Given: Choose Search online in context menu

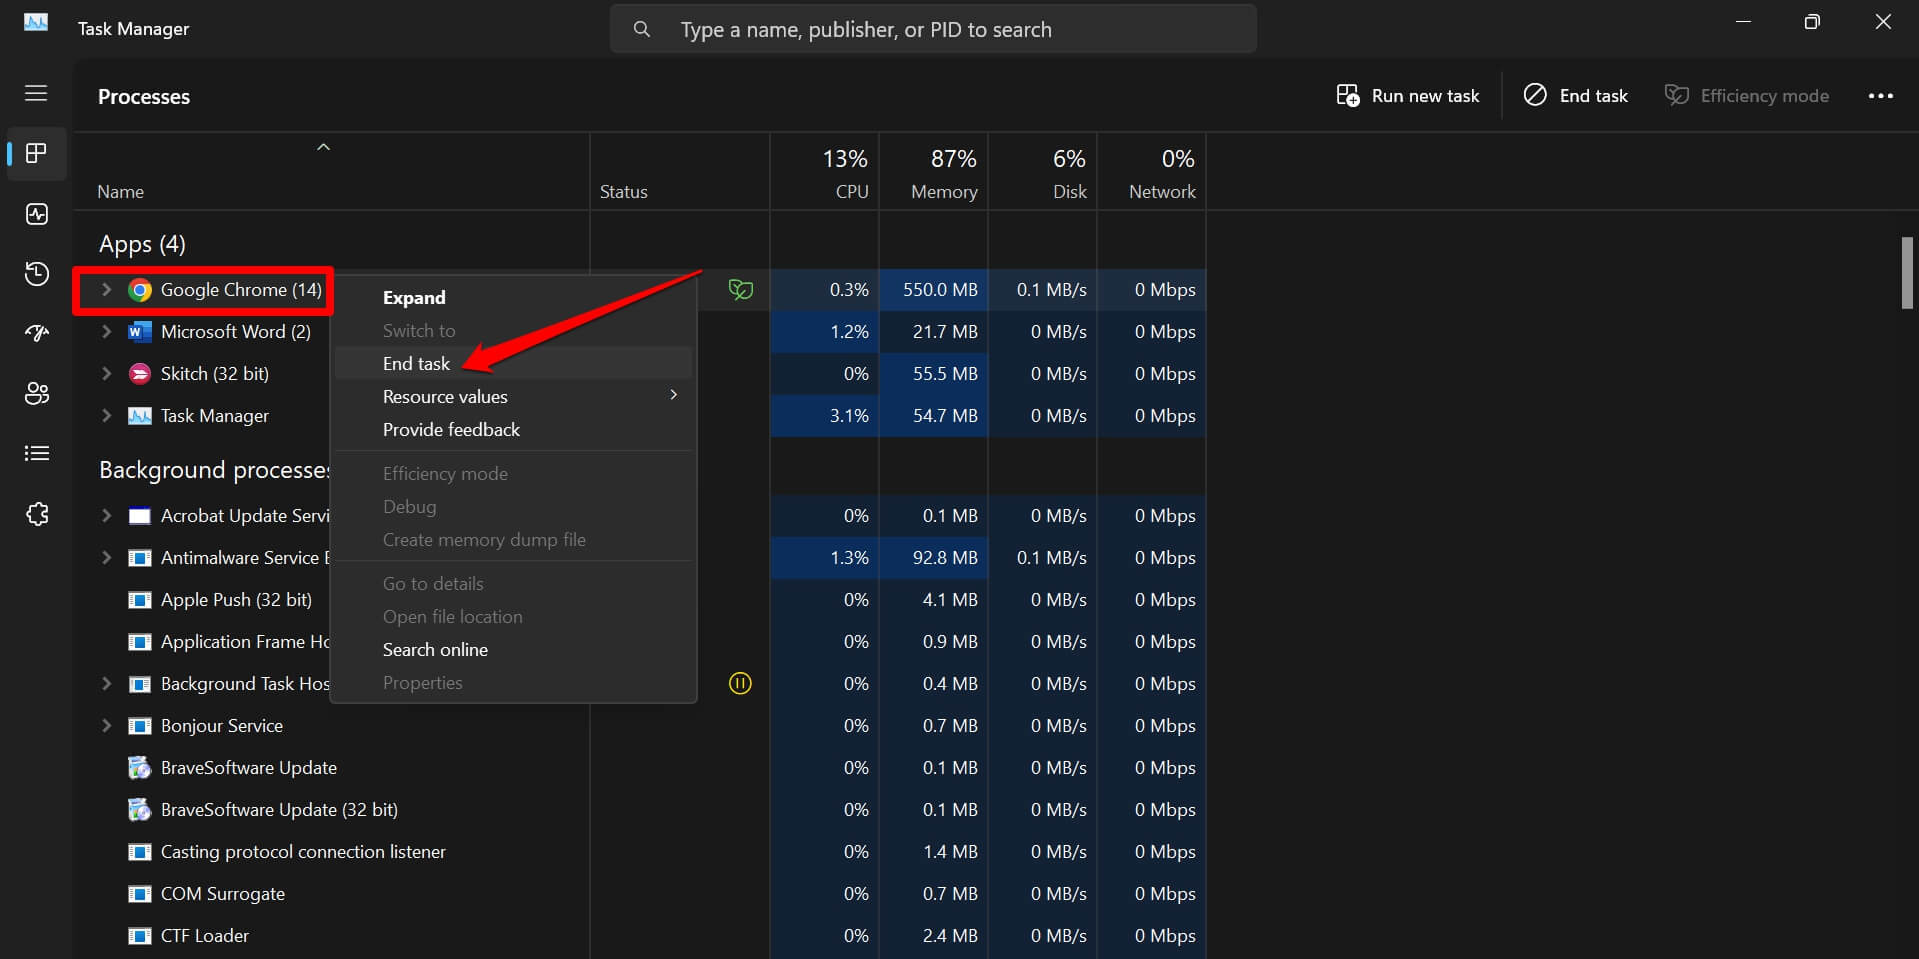Looking at the screenshot, I should (513, 650).
